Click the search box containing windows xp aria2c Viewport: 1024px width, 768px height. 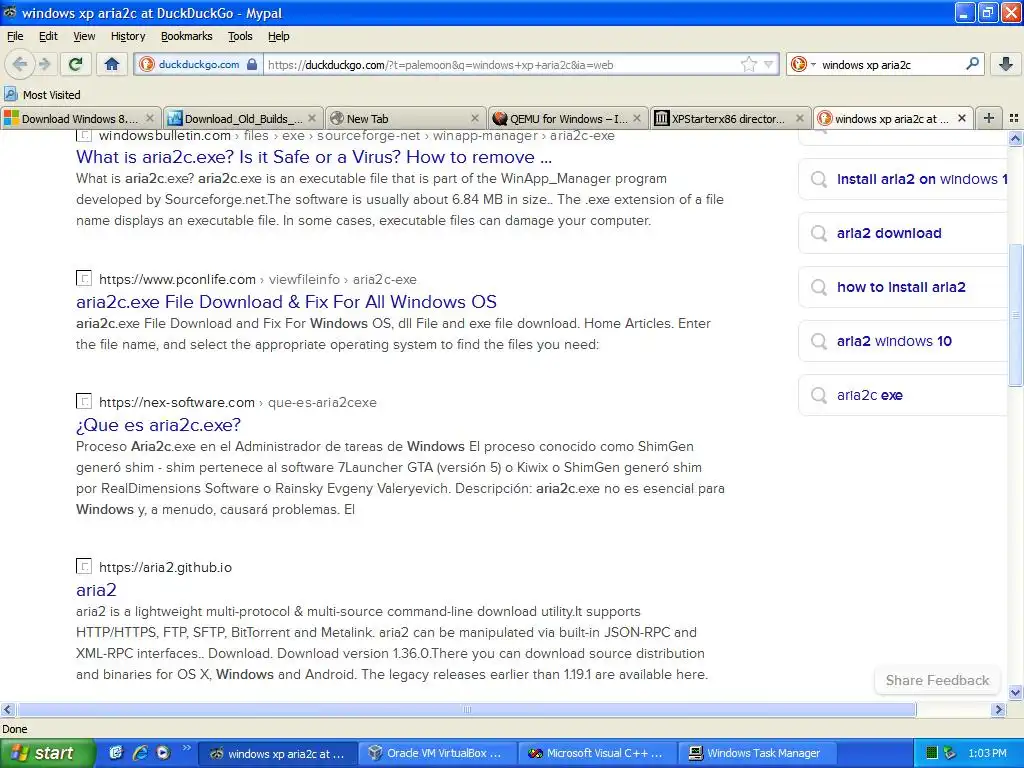(888, 64)
